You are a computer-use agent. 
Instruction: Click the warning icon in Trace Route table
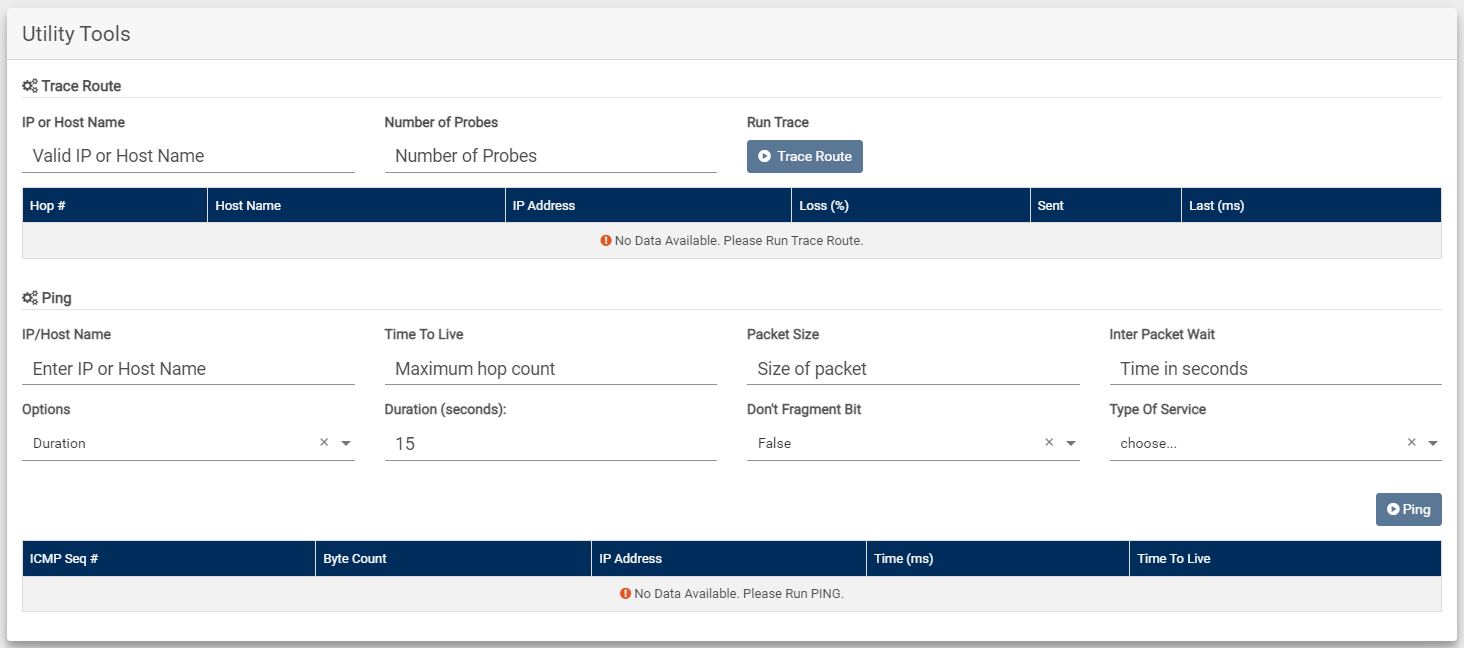(606, 240)
